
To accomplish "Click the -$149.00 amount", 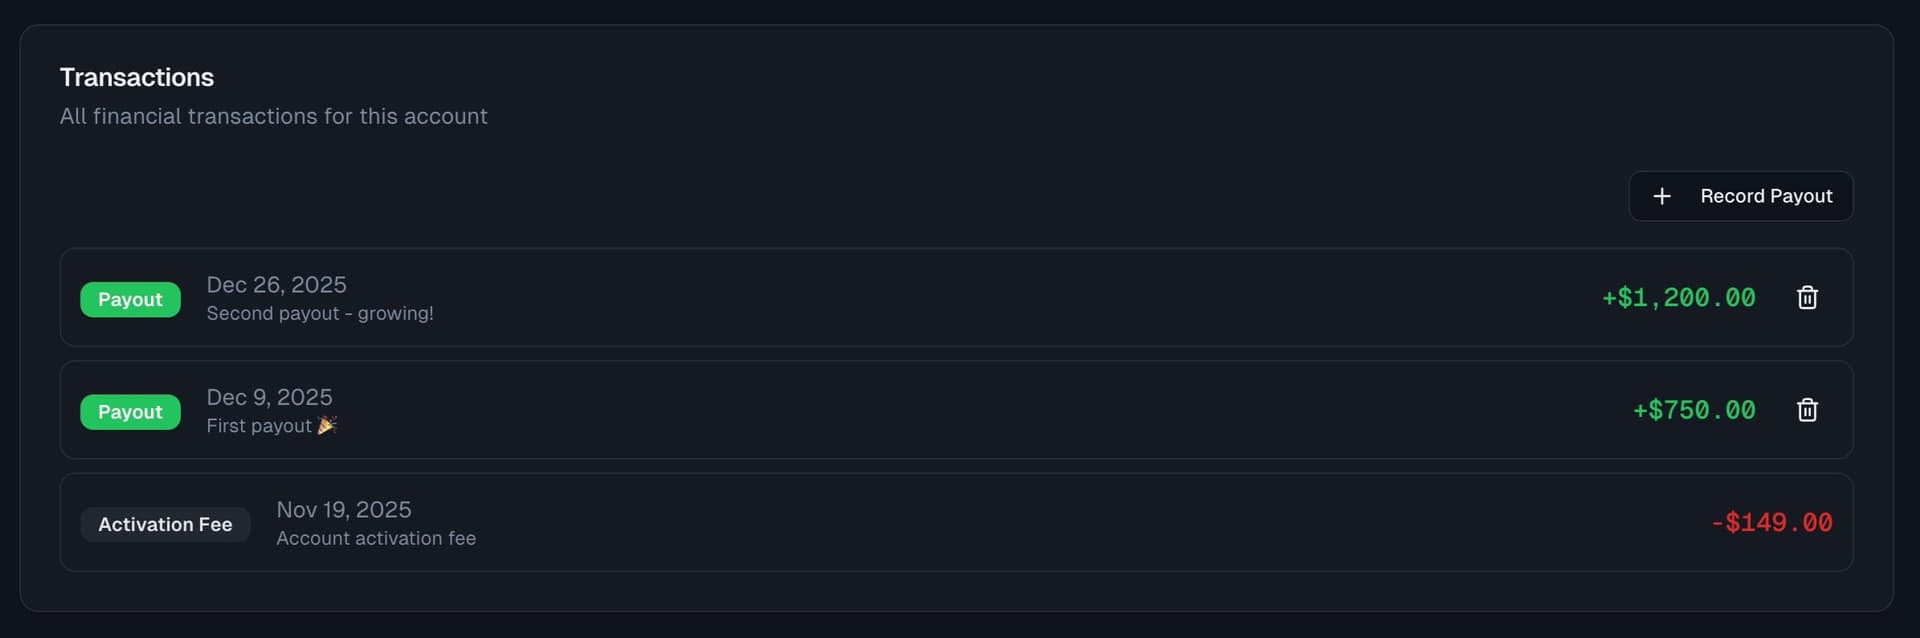I will pyautogui.click(x=1771, y=522).
